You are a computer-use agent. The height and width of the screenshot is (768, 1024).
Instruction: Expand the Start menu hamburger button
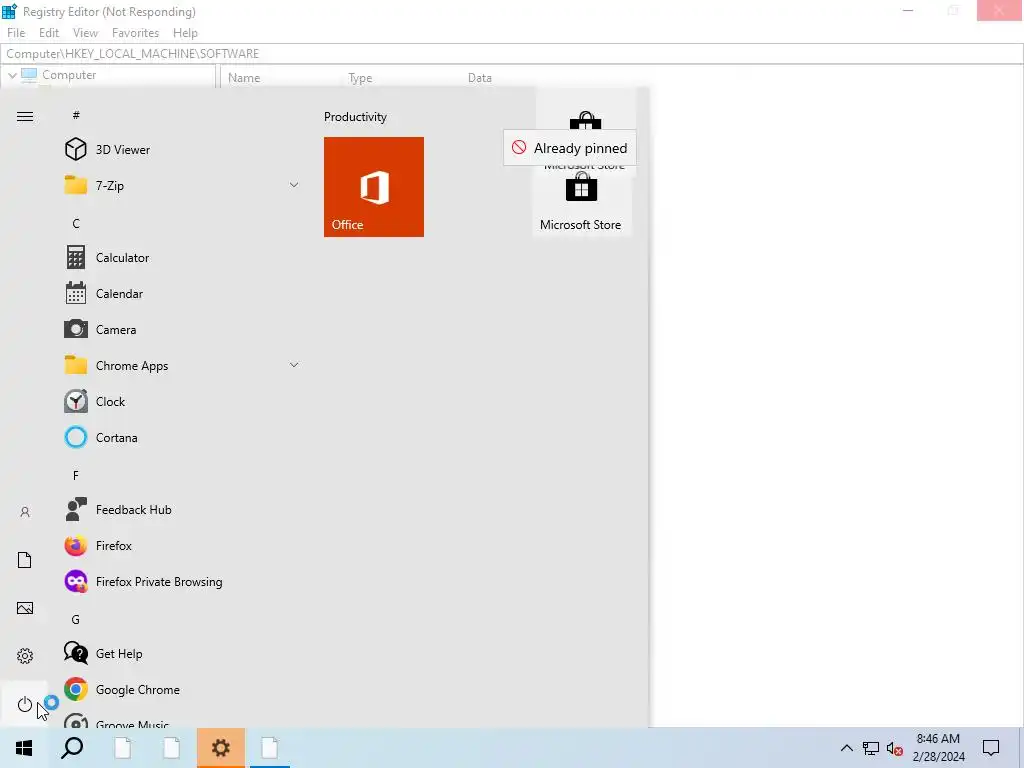[25, 116]
